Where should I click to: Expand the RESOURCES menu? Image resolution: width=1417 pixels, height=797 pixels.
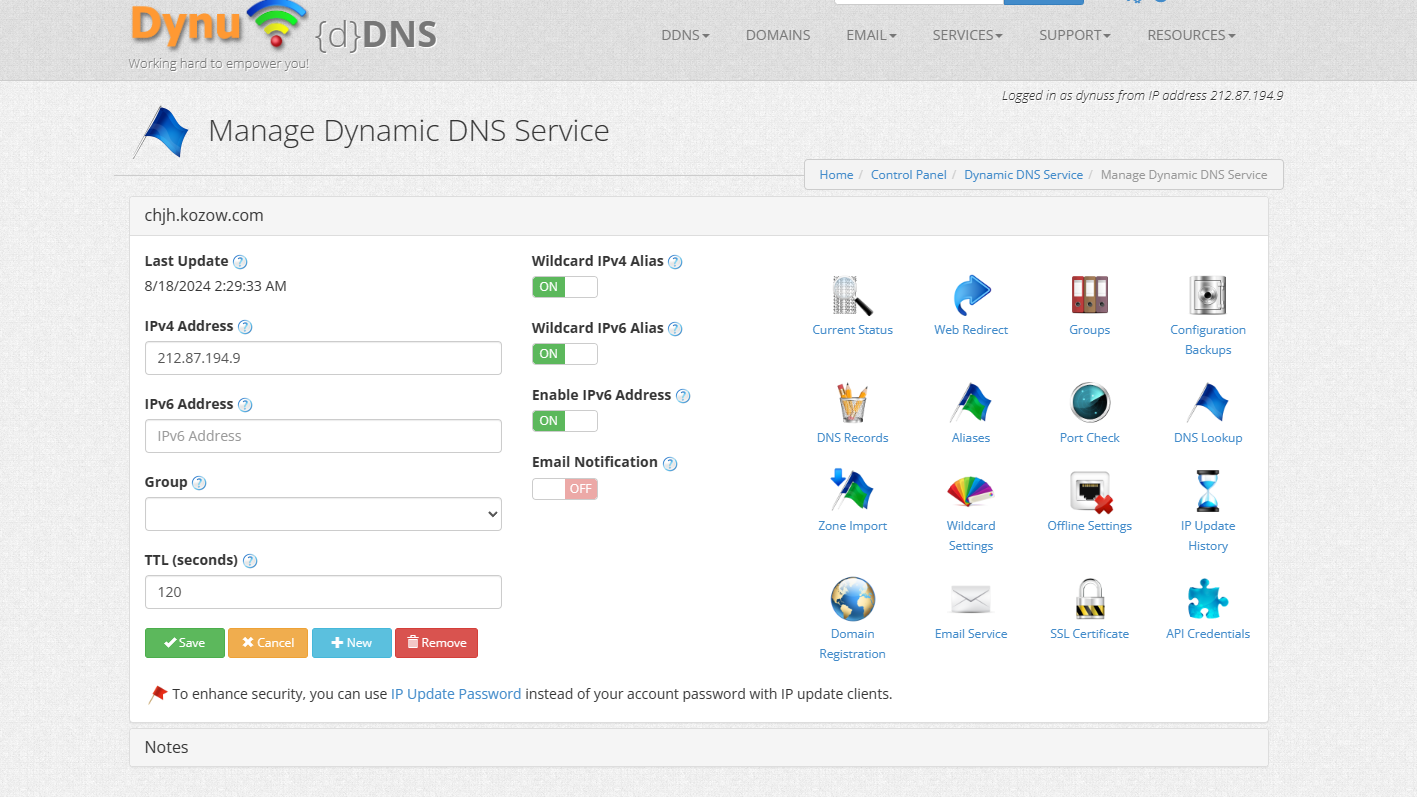click(x=1191, y=35)
